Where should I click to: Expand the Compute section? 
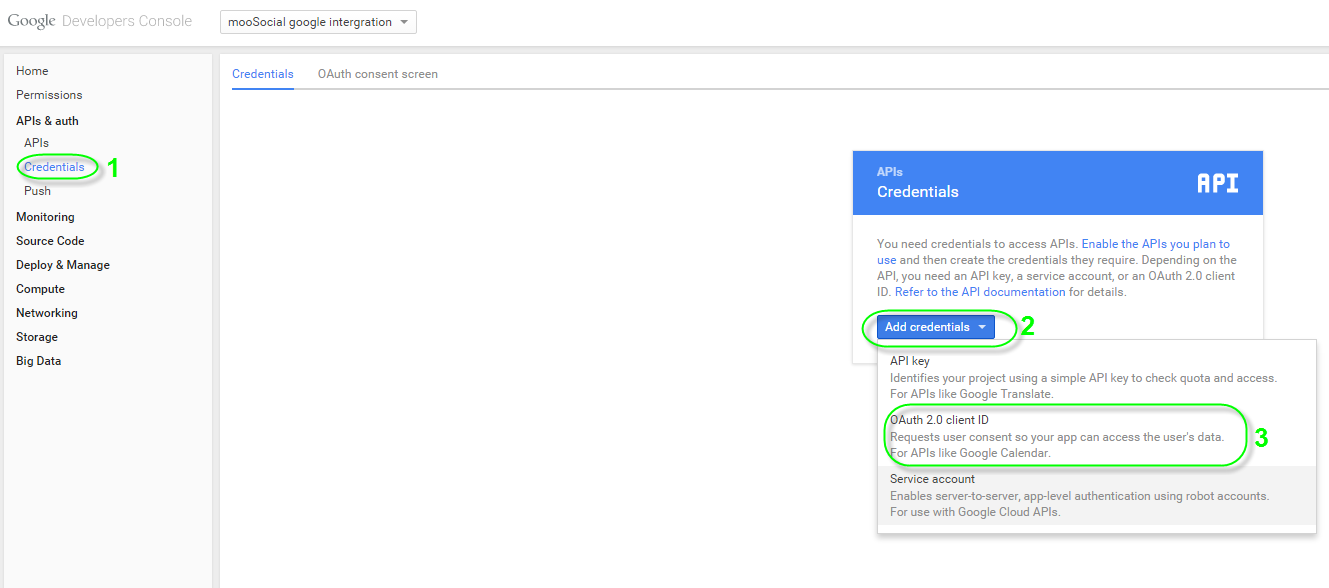click(40, 289)
